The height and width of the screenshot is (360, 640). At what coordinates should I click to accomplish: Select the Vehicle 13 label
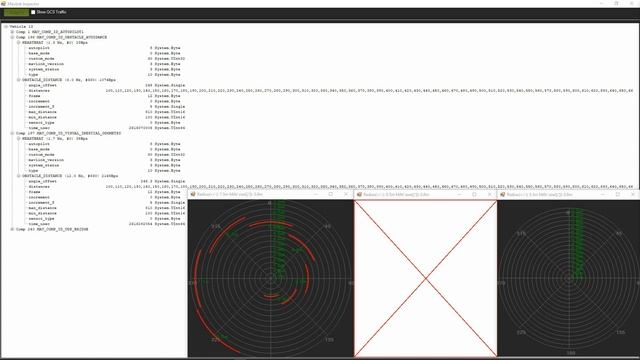tap(21, 27)
